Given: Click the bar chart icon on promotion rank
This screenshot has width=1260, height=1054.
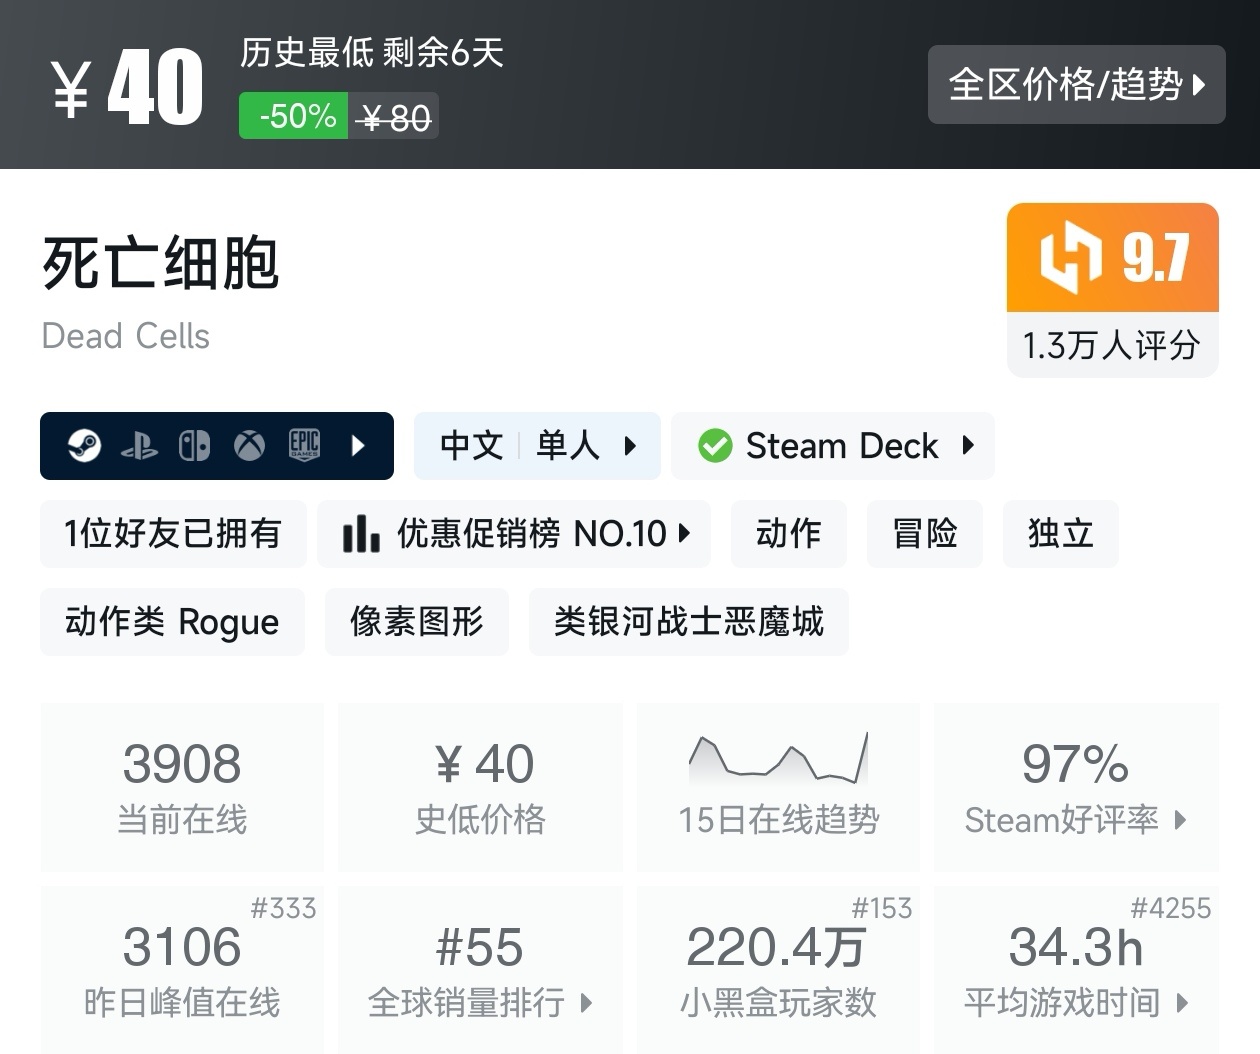Looking at the screenshot, I should click(x=362, y=534).
